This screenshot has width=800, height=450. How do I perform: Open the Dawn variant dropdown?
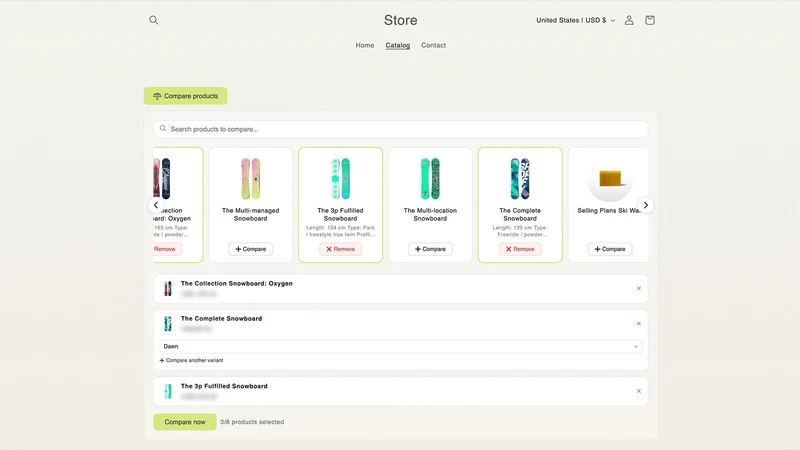click(x=401, y=346)
